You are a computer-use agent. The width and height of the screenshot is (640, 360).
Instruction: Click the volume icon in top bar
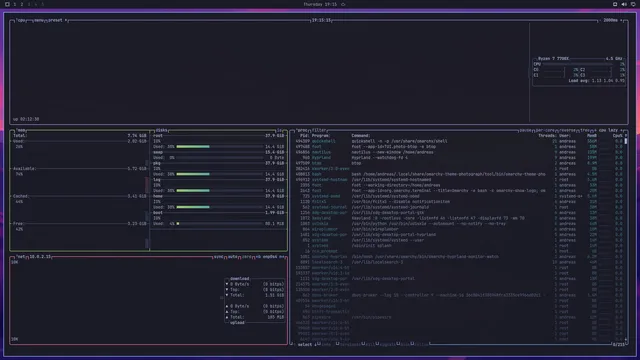point(624,4)
